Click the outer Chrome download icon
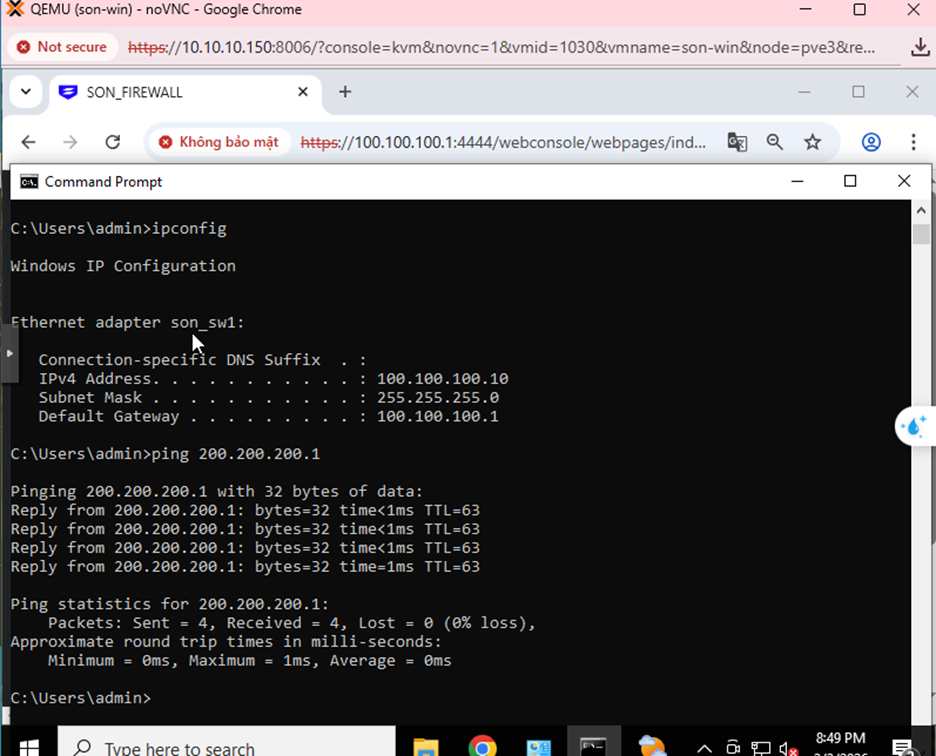The width and height of the screenshot is (936, 756). pos(920,47)
